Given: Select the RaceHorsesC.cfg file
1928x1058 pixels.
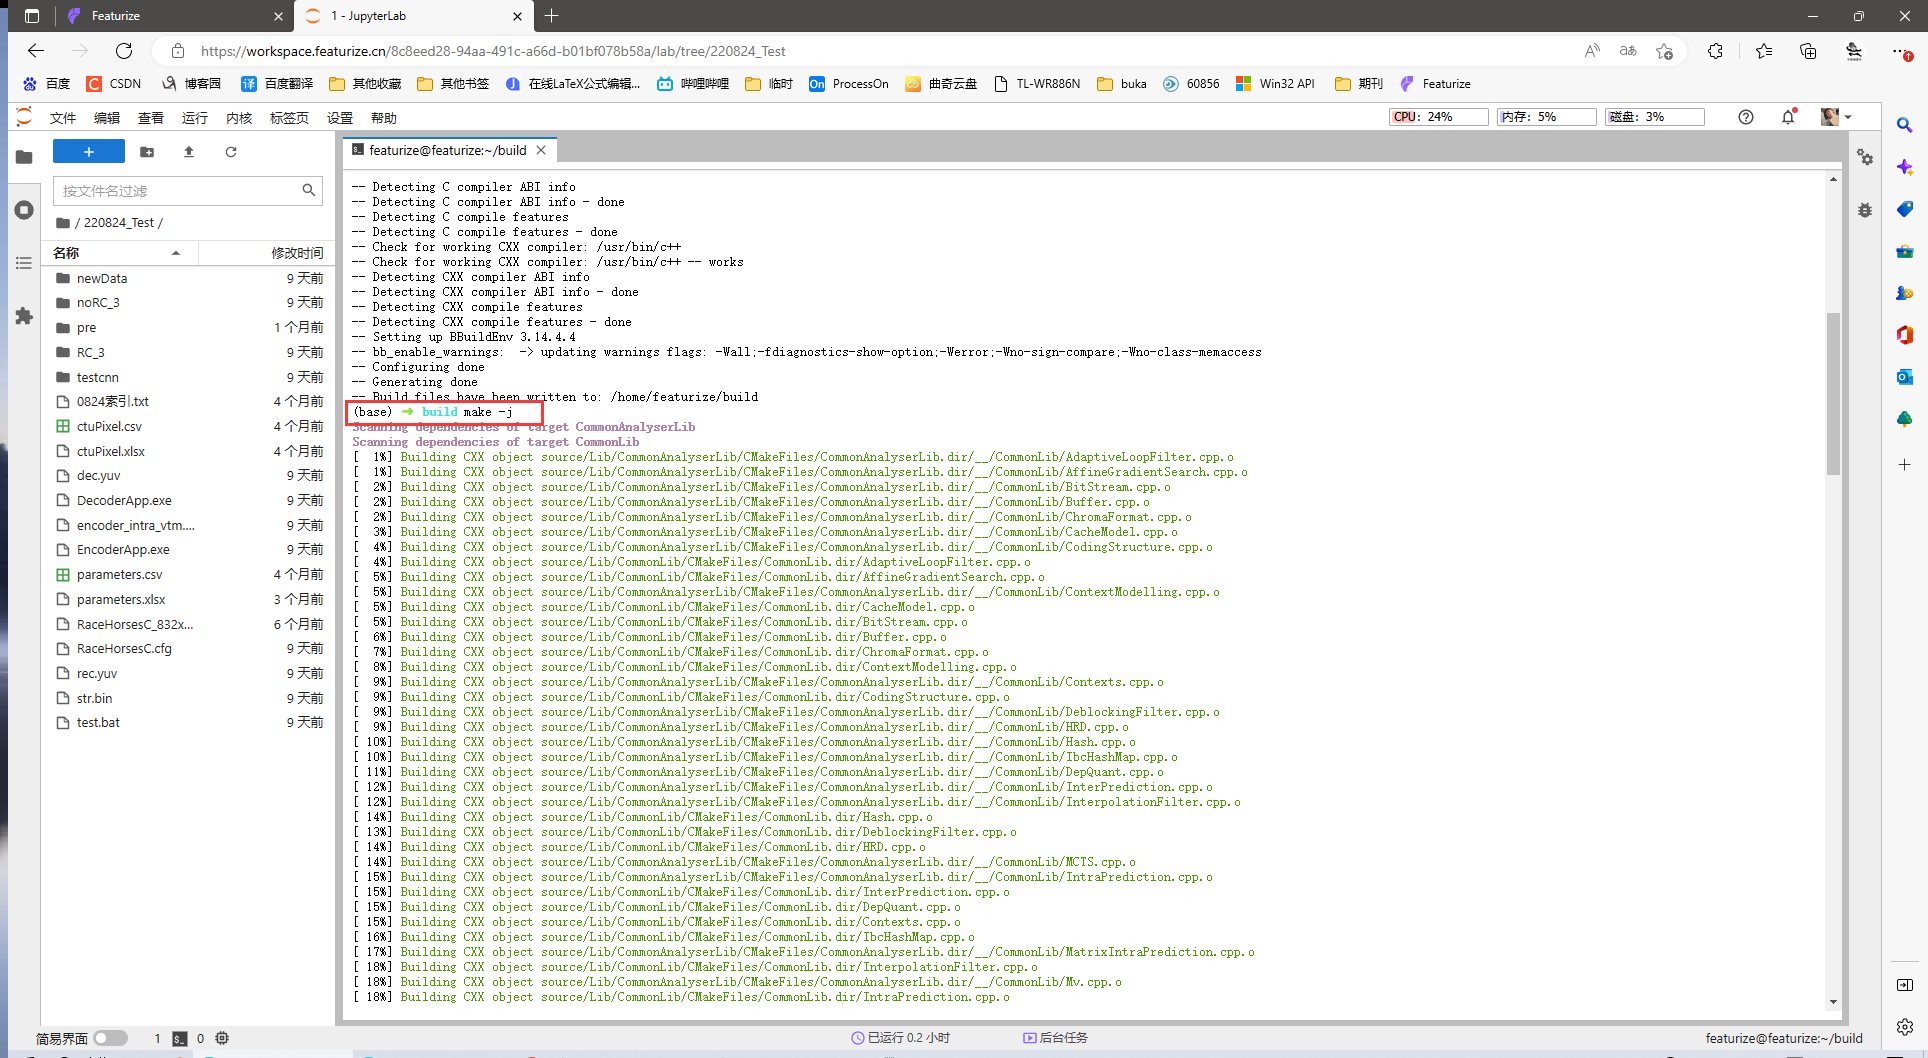Looking at the screenshot, I should pyautogui.click(x=190, y=648).
